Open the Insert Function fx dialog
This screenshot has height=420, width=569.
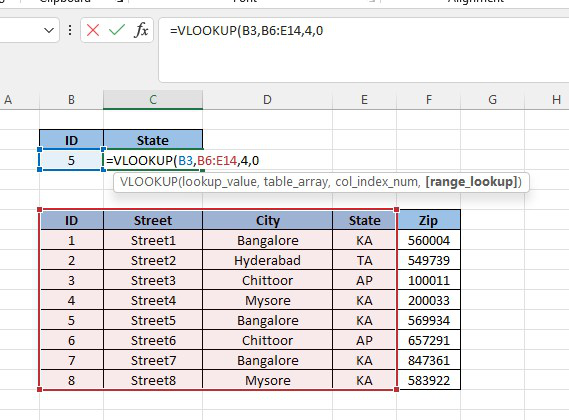[141, 30]
